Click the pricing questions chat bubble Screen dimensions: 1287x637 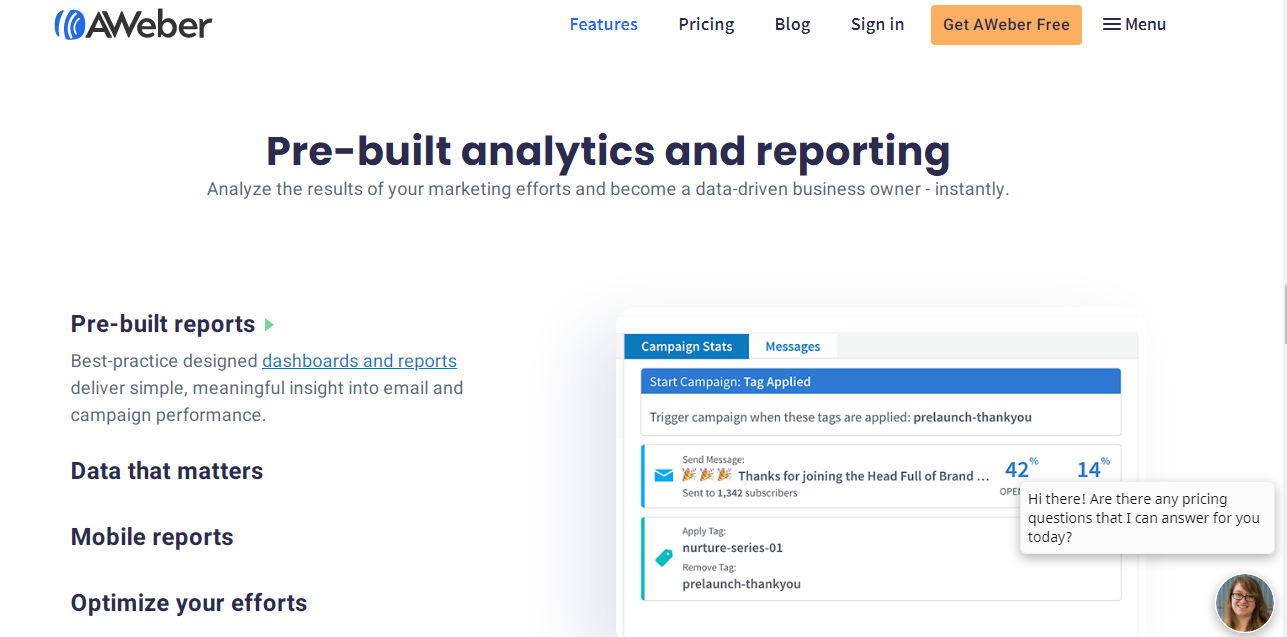coord(1147,518)
